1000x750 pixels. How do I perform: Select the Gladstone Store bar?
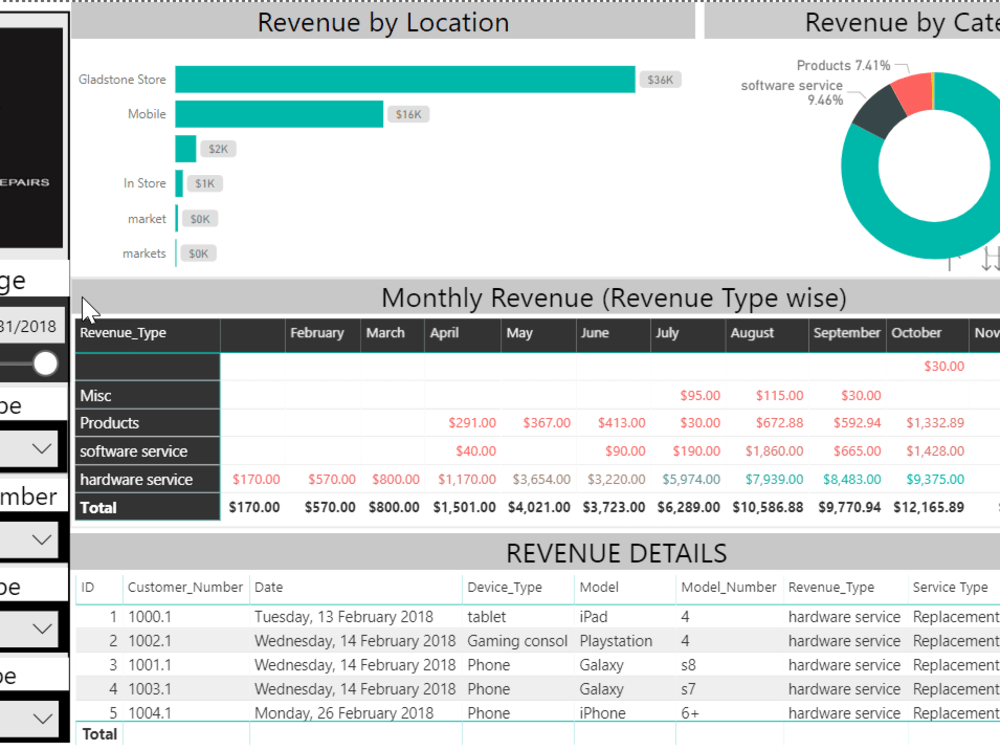coord(400,79)
